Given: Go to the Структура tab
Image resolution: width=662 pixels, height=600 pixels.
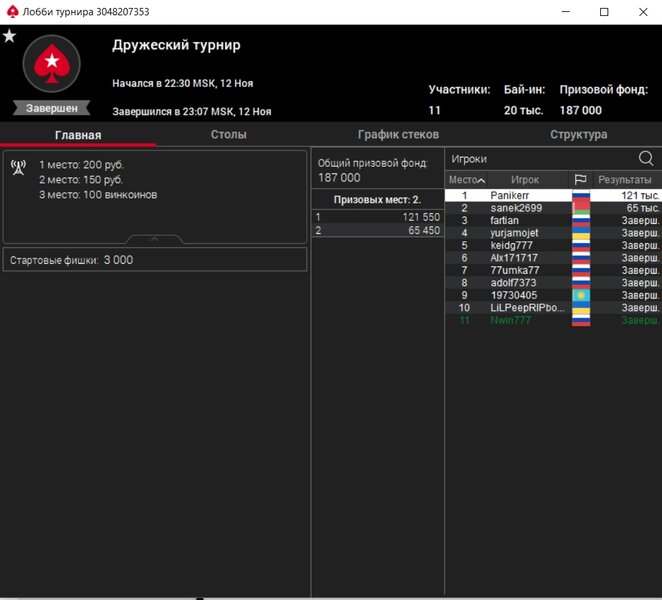Looking at the screenshot, I should (x=578, y=135).
